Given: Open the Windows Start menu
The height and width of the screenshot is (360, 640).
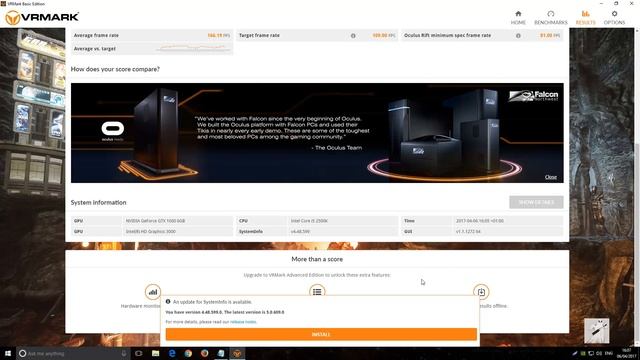Looking at the screenshot, I should coord(8,353).
